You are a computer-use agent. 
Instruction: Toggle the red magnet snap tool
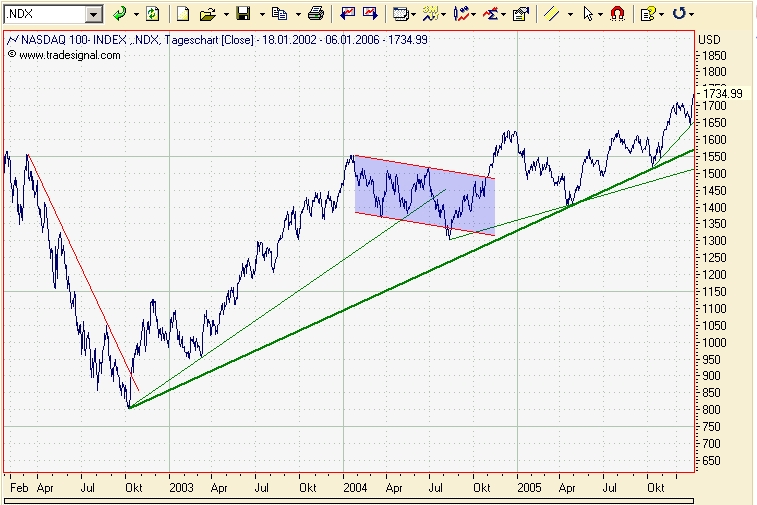[617, 14]
